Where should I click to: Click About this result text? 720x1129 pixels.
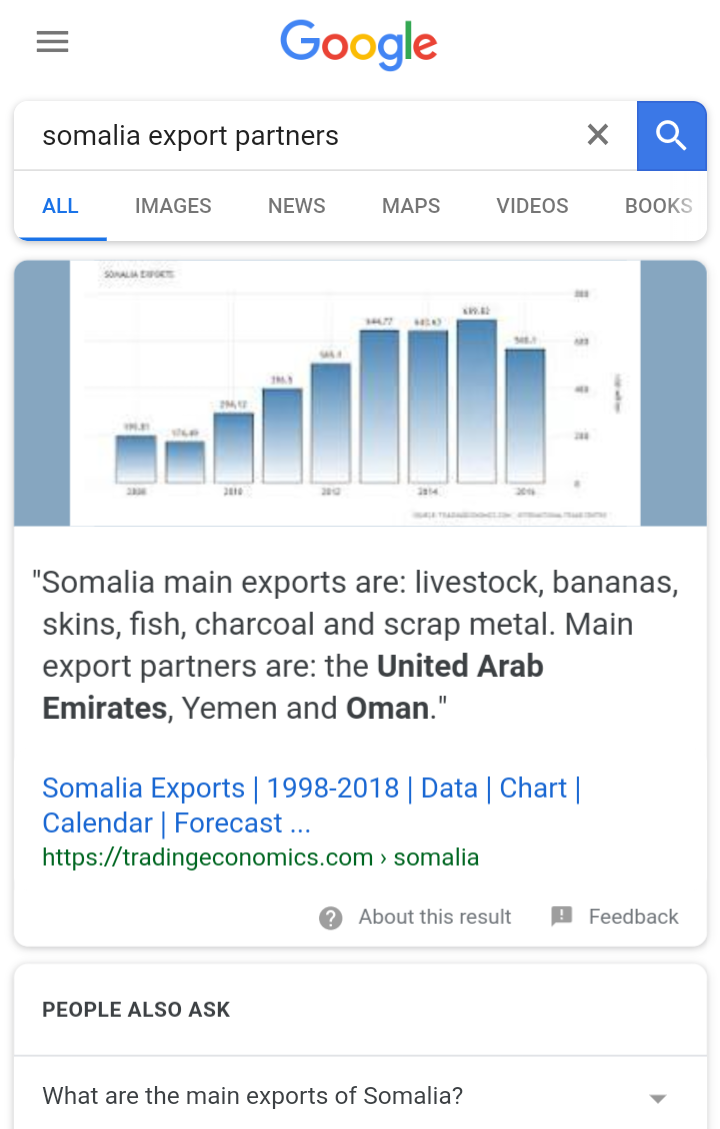(435, 917)
